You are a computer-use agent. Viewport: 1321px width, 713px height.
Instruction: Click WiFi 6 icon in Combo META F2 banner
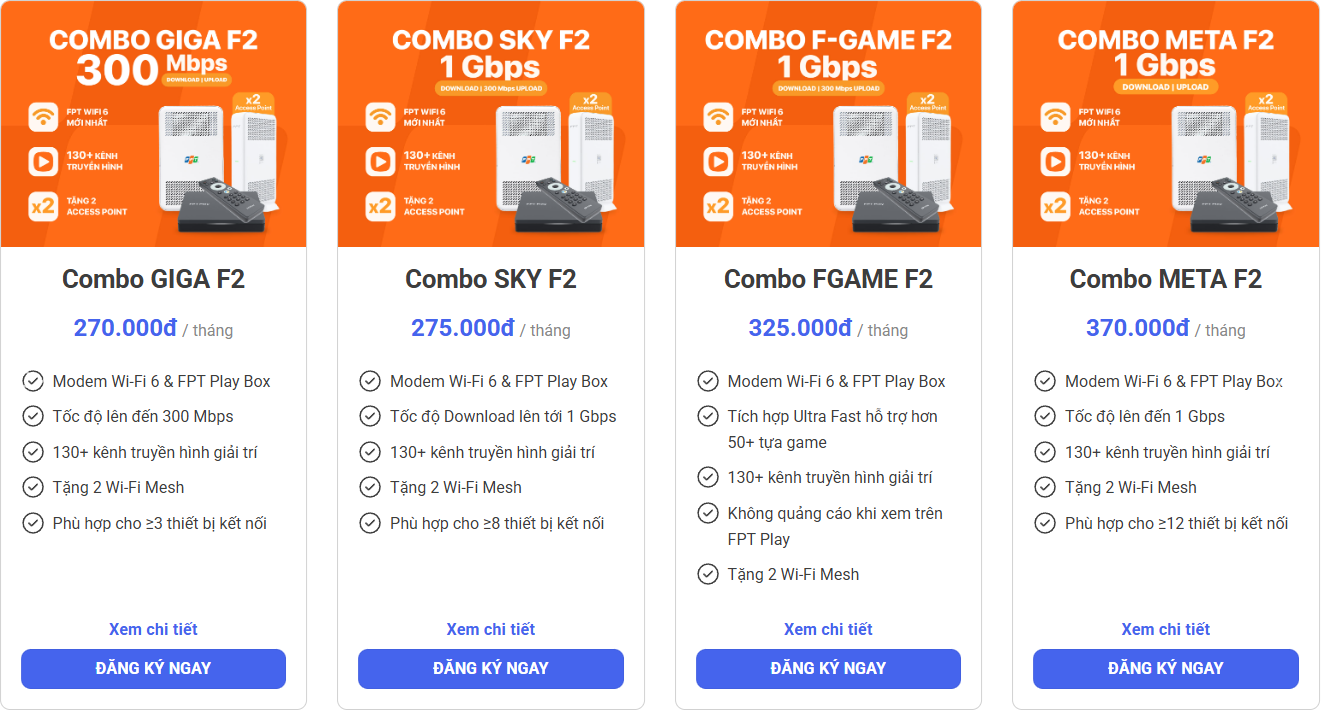point(1055,117)
